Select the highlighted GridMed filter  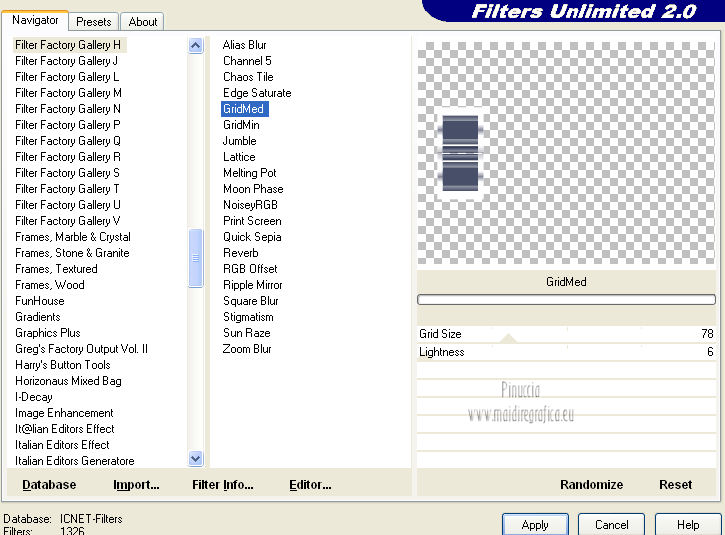(244, 109)
